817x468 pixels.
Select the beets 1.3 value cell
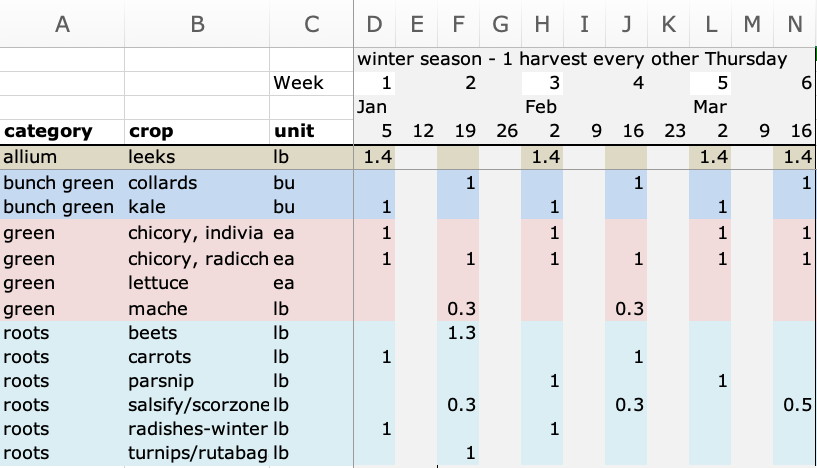459,332
